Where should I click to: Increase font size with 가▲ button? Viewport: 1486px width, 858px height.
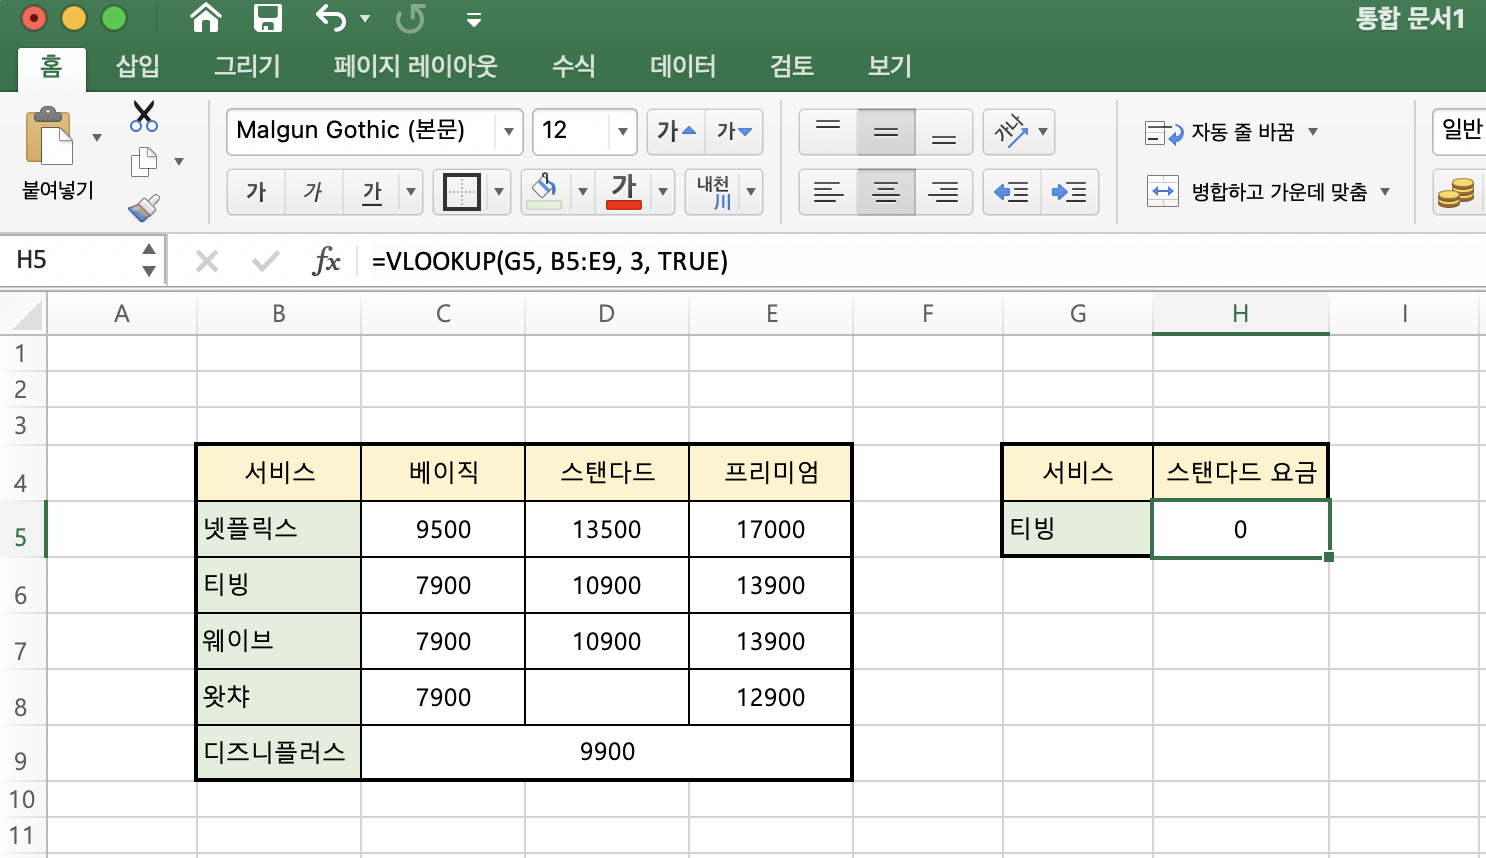coord(677,131)
